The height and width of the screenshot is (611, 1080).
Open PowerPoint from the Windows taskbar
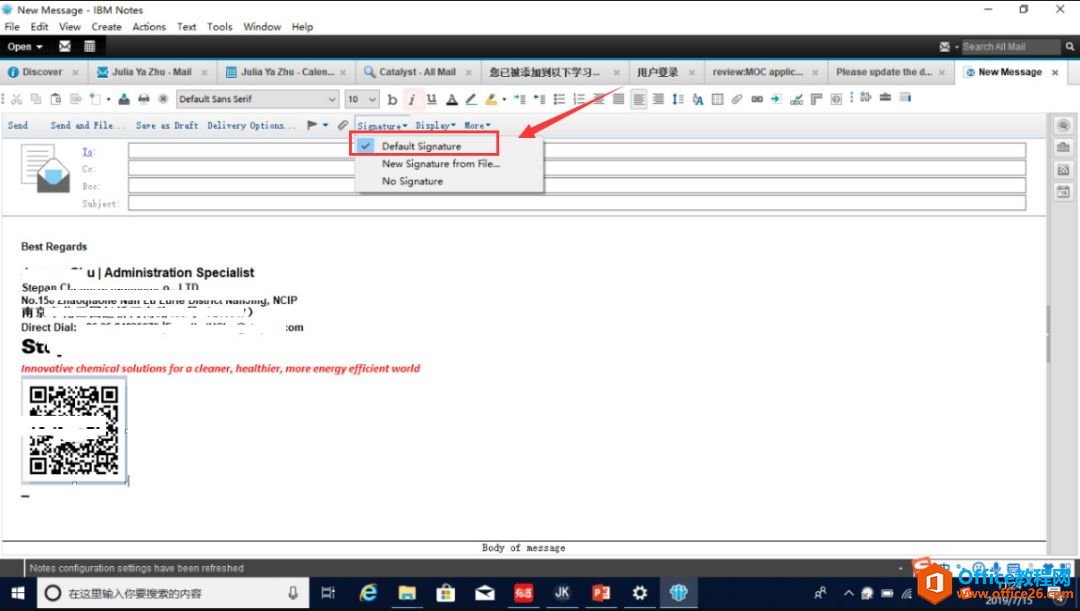[601, 593]
